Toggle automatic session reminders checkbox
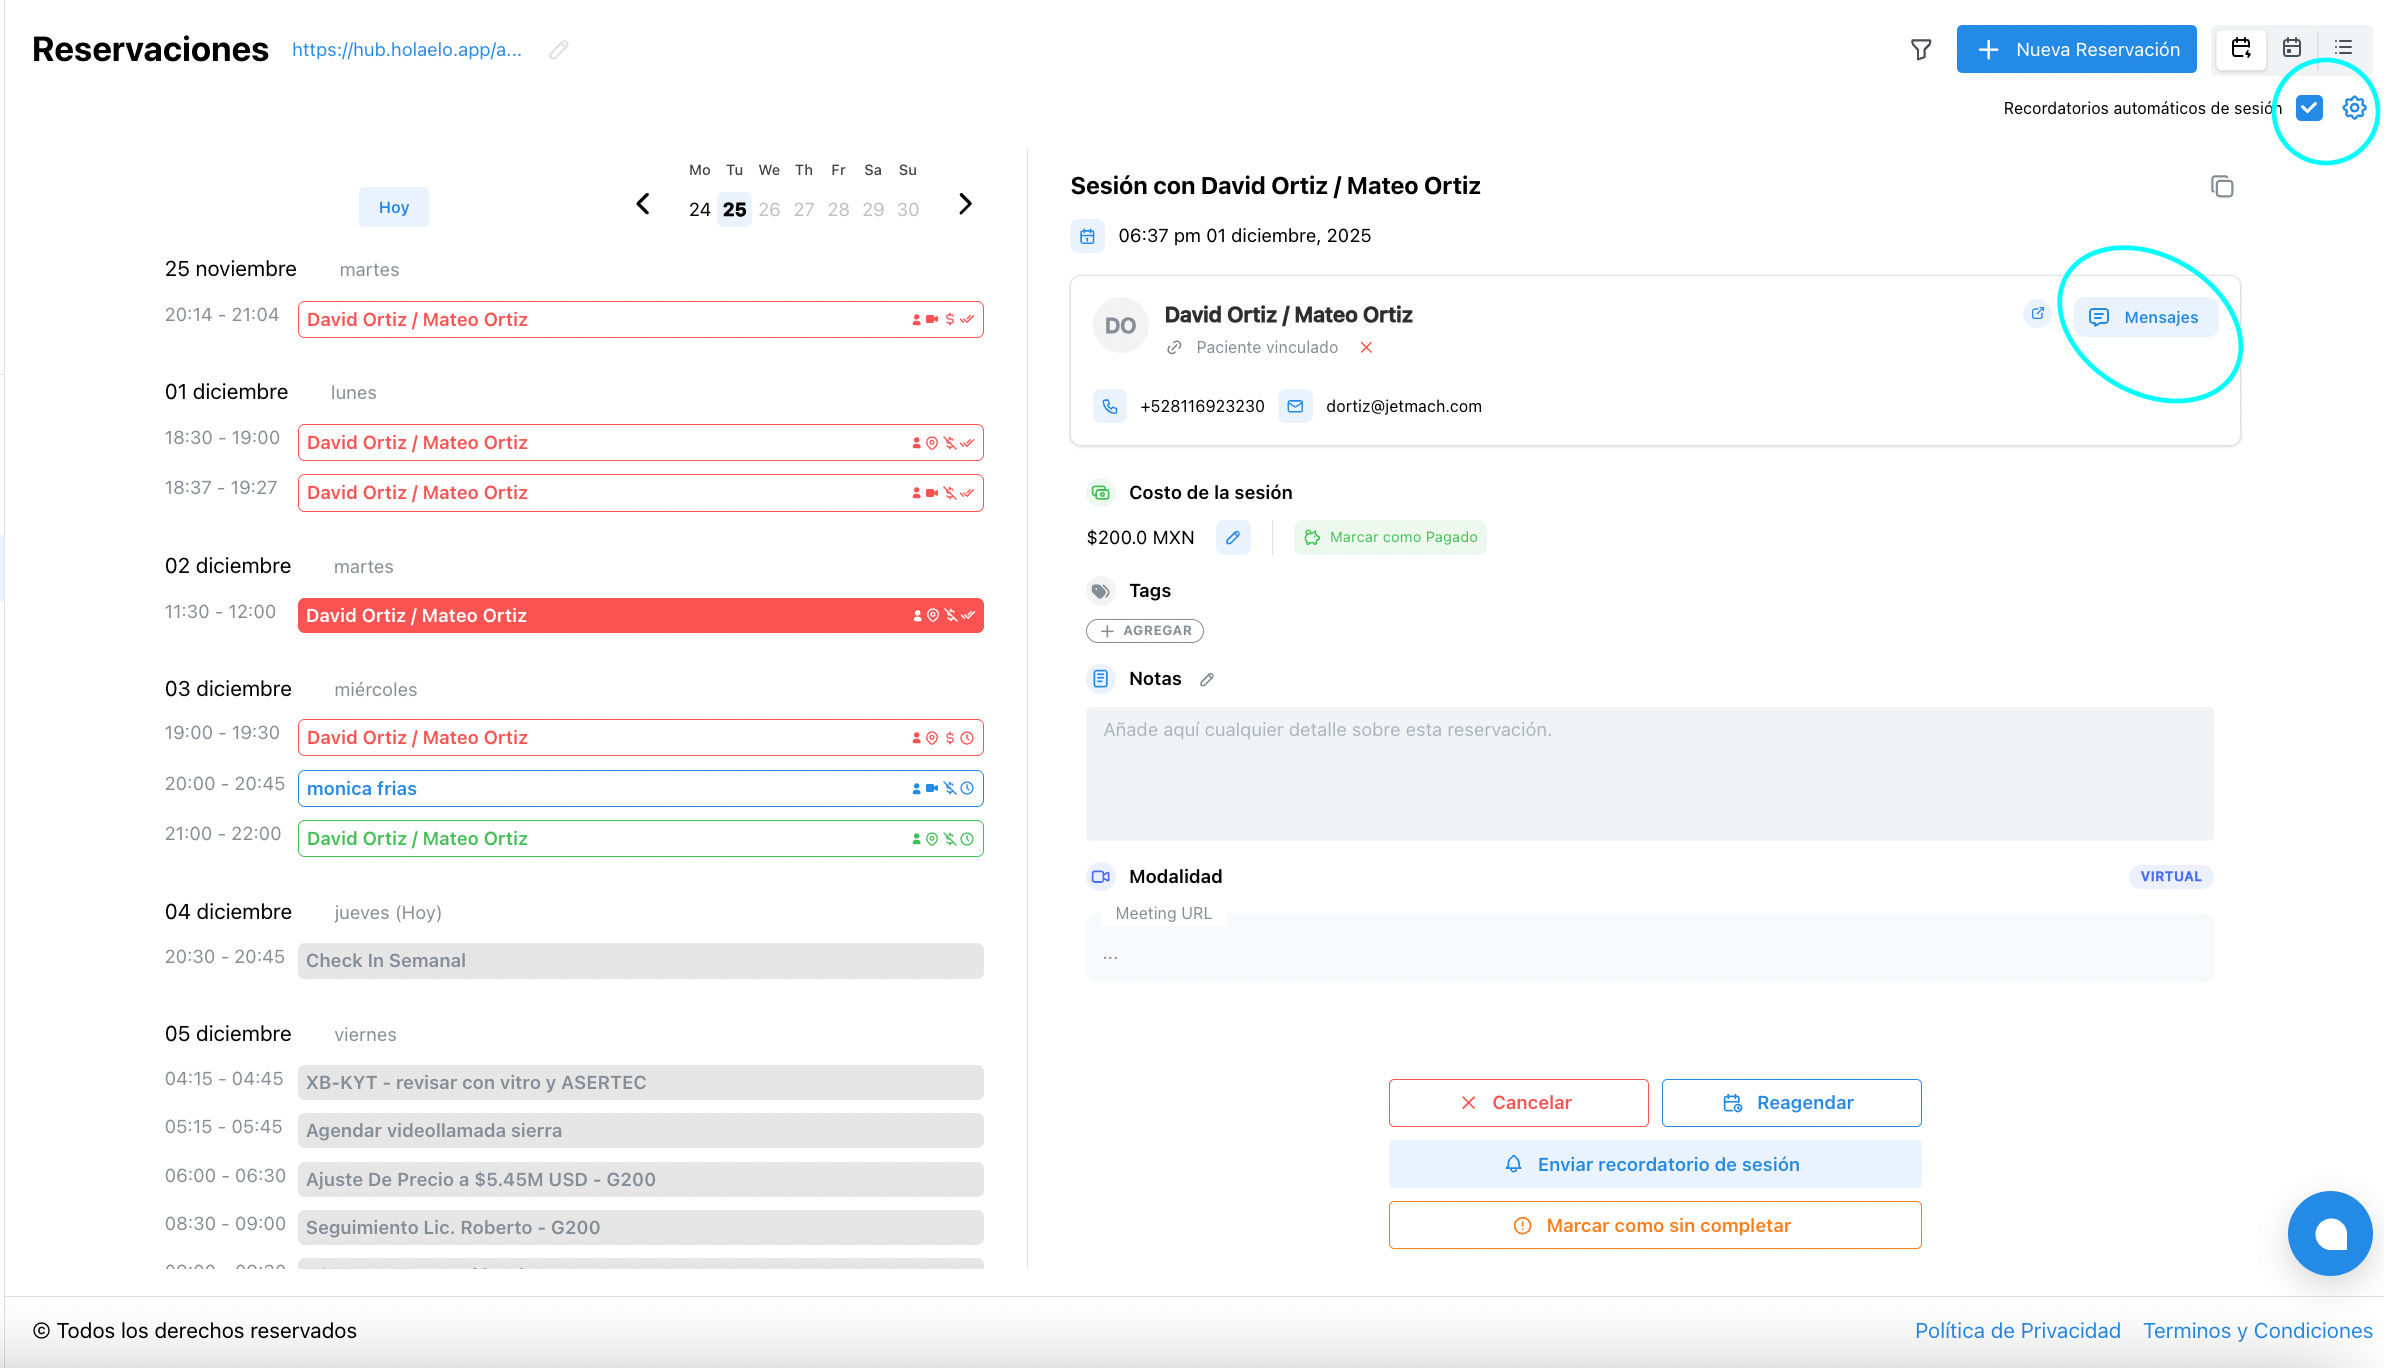This screenshot has height=1368, width=2384. coord(2309,107)
